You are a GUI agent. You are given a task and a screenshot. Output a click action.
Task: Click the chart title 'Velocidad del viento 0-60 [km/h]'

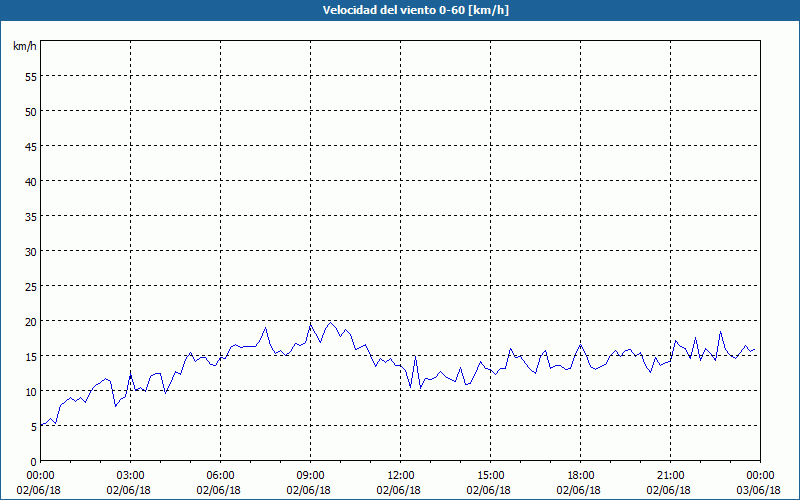pos(415,10)
